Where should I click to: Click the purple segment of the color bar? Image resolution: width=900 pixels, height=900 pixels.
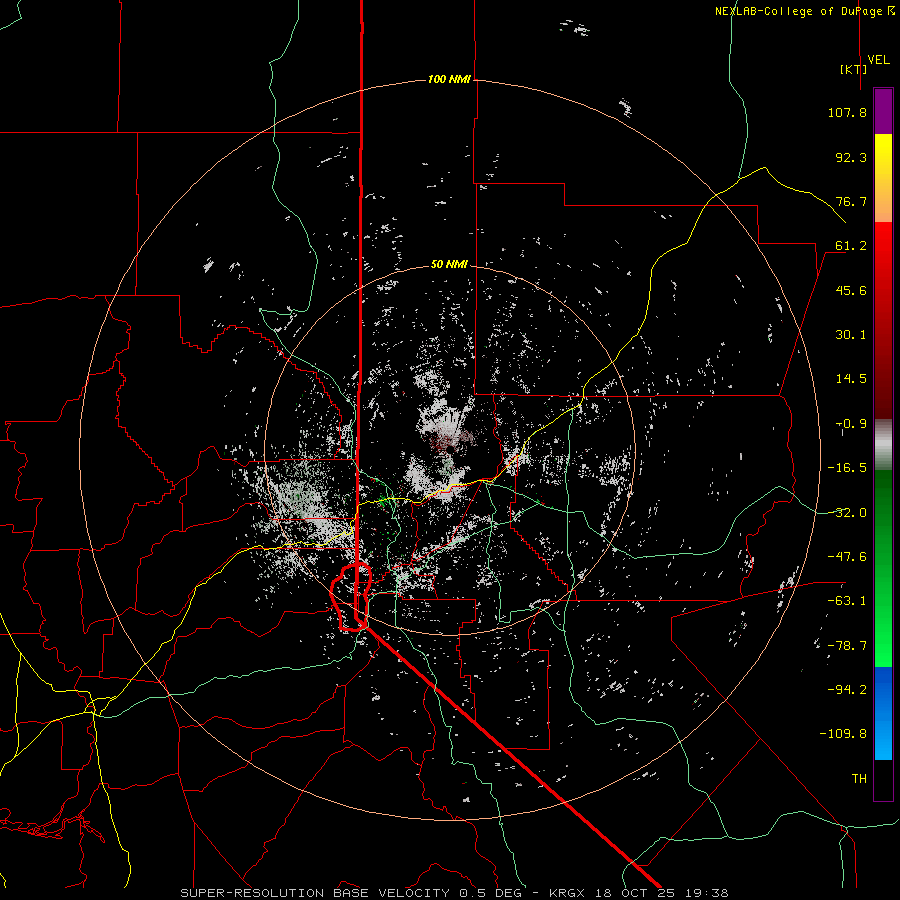883,111
